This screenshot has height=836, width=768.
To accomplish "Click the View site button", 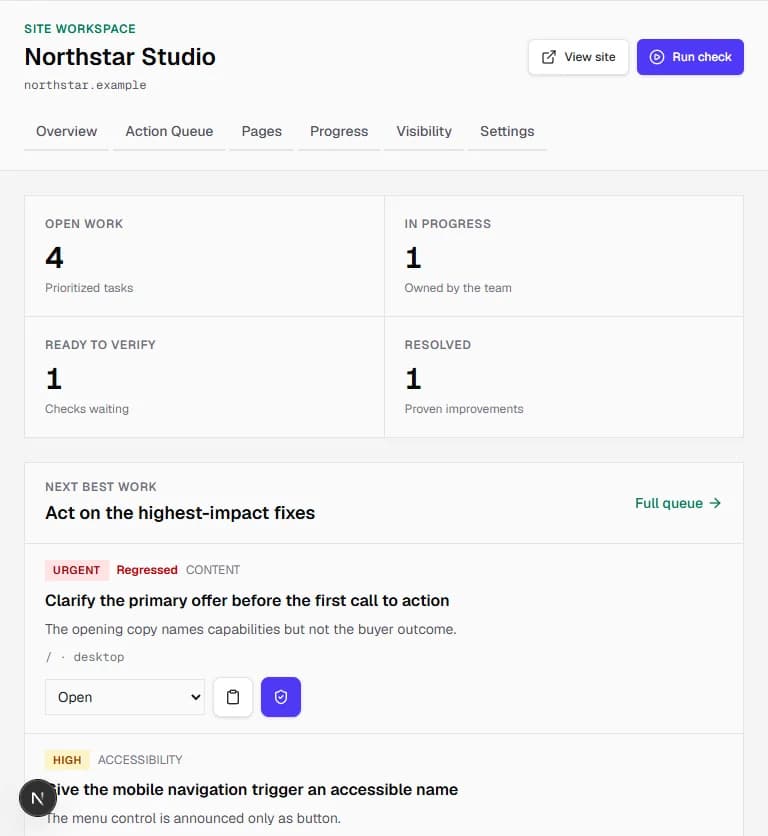I will (578, 57).
